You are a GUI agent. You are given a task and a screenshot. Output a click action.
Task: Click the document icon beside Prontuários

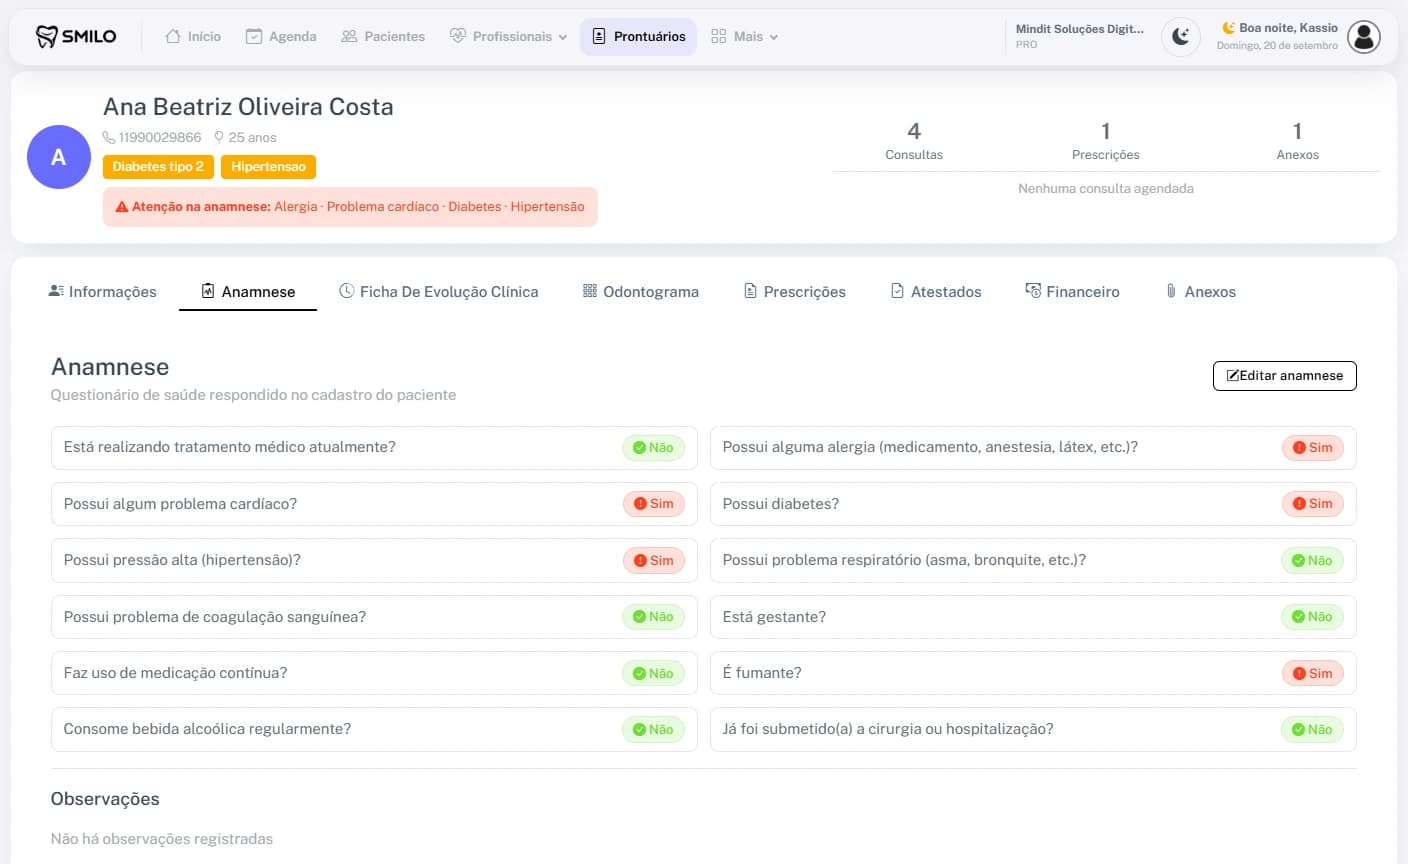tap(599, 36)
